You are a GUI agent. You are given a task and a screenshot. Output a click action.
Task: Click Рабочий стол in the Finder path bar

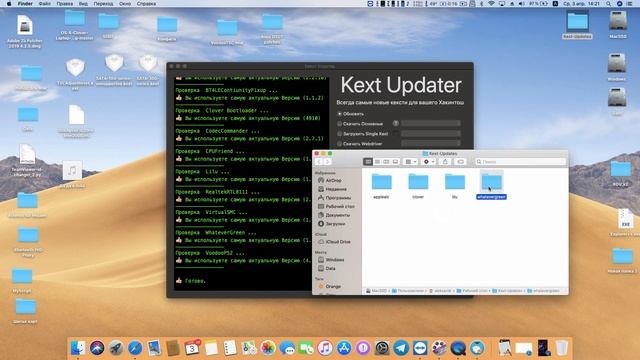pyautogui.click(x=472, y=291)
